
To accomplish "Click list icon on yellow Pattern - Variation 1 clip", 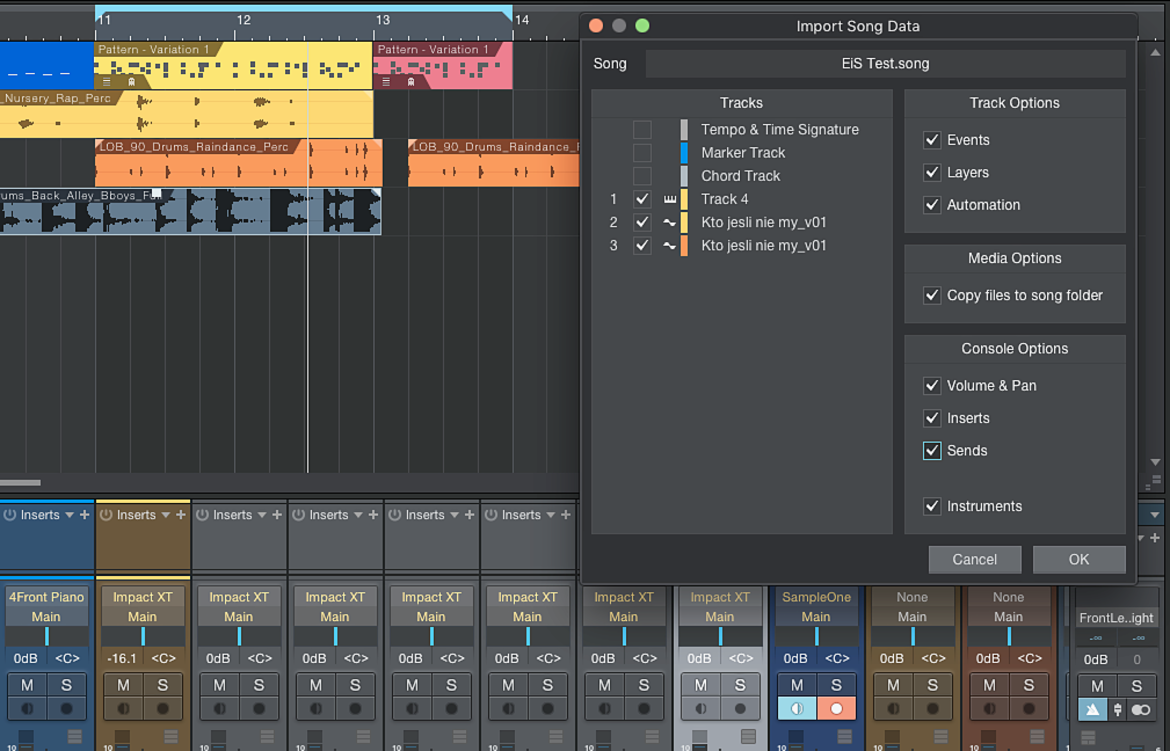I will tap(107, 82).
